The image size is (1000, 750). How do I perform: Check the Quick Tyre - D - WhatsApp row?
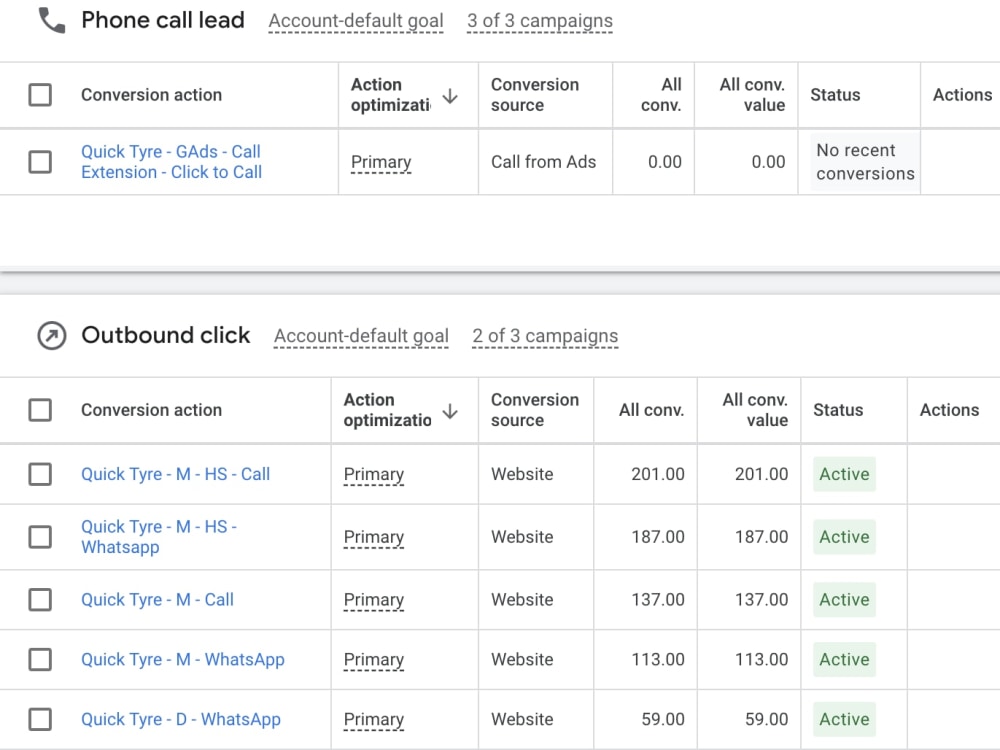[40, 719]
